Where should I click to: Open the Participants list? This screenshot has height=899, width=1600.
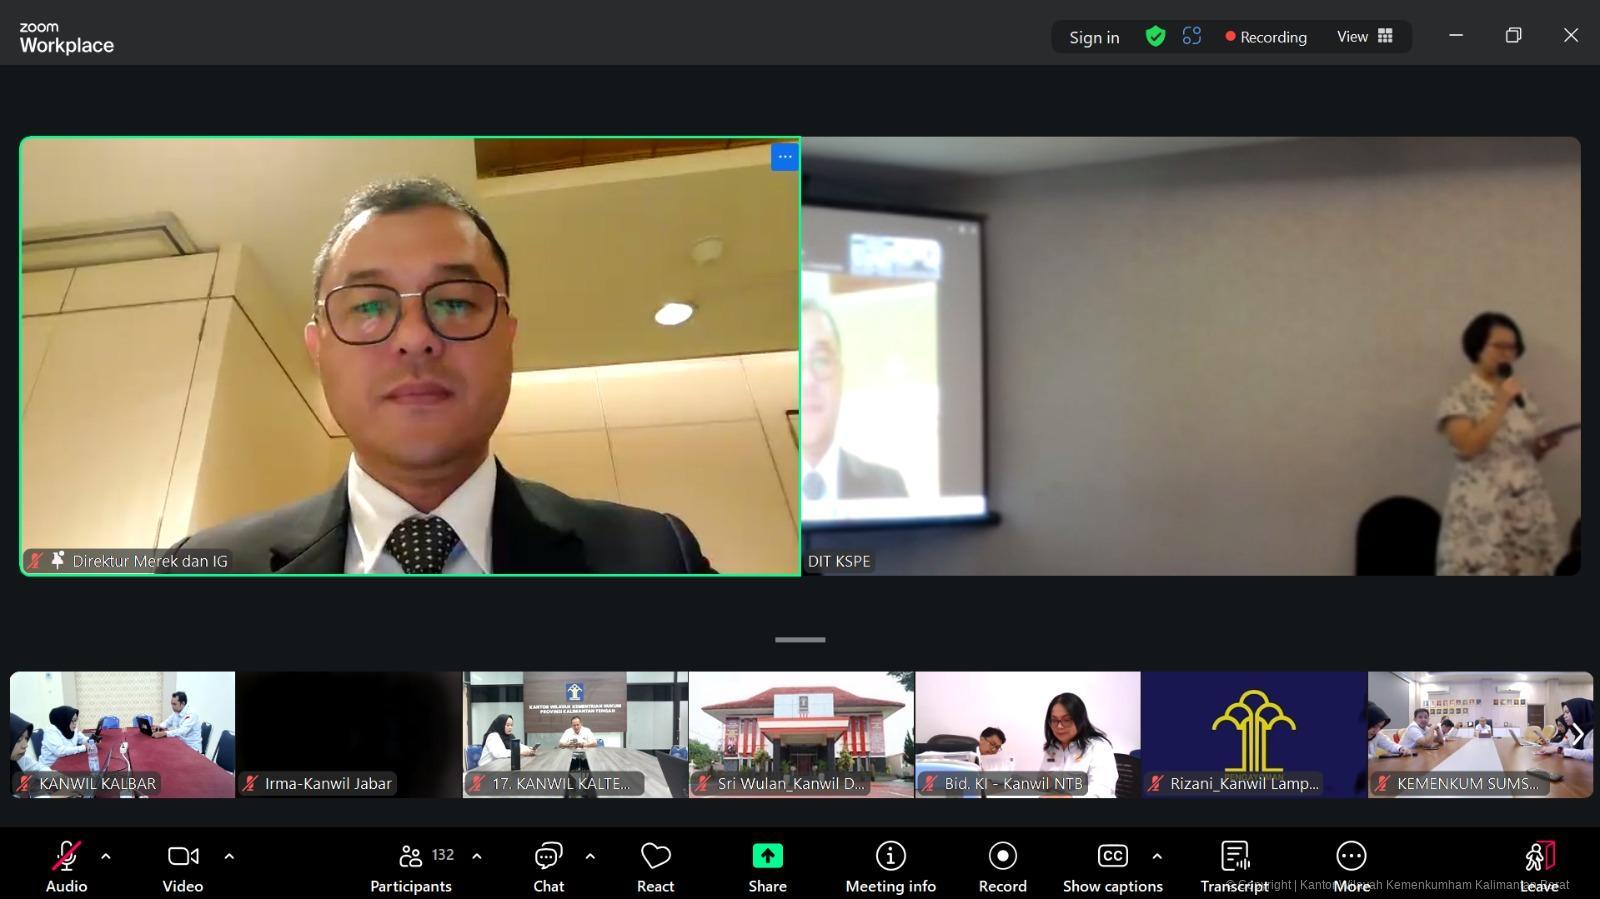click(411, 866)
